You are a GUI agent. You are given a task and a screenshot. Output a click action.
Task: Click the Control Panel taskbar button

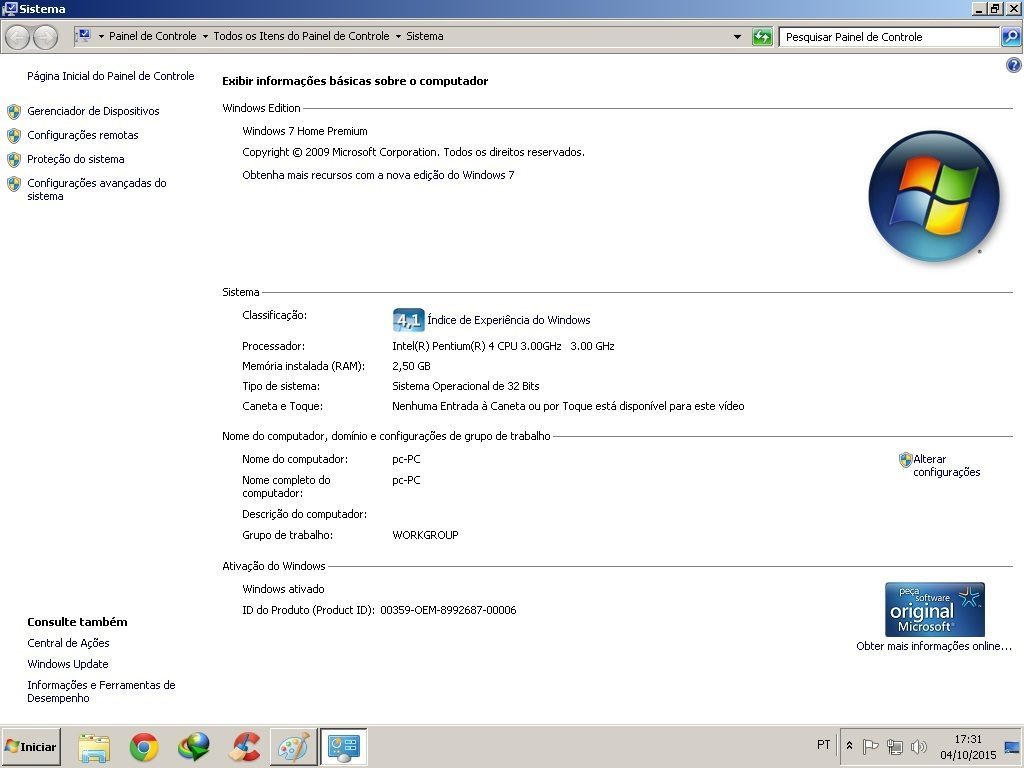click(x=344, y=746)
